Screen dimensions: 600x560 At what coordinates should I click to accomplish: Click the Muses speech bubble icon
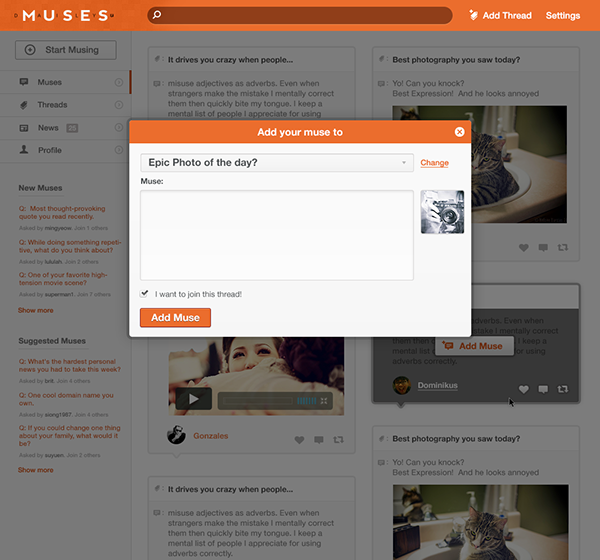(24, 82)
